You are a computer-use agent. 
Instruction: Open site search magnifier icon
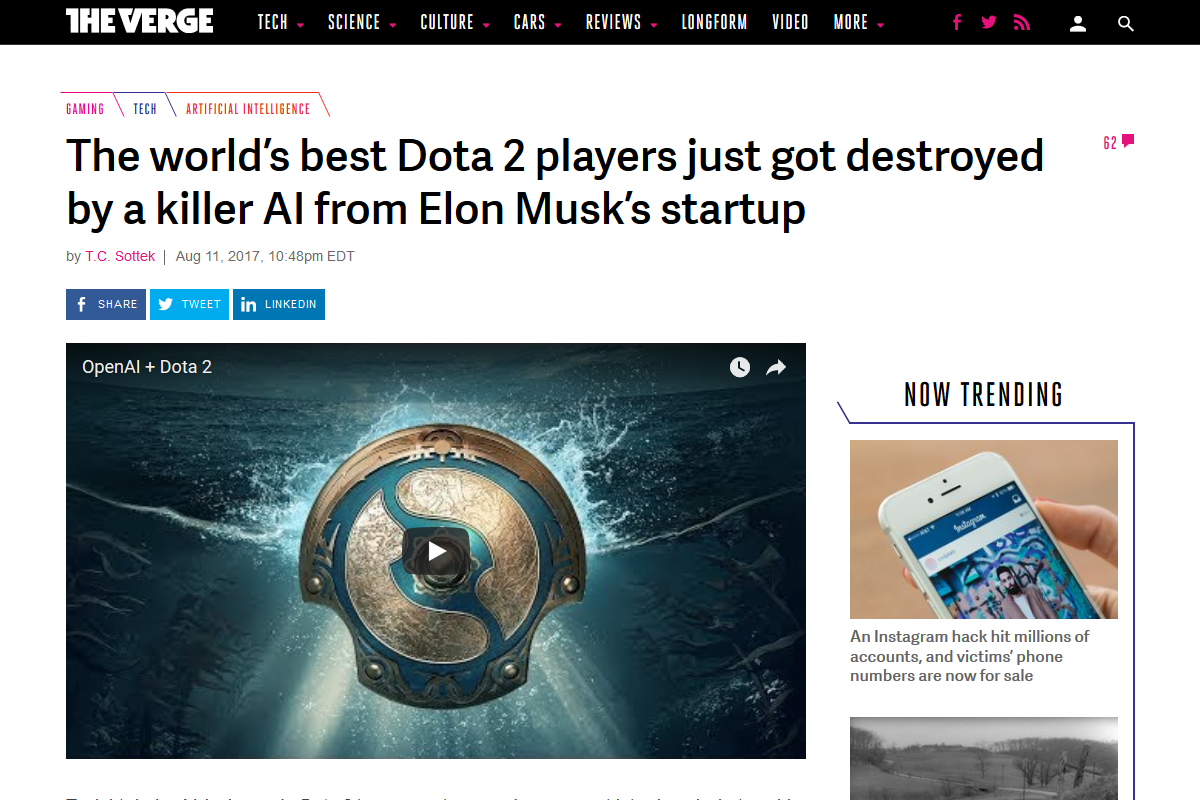tap(1126, 23)
